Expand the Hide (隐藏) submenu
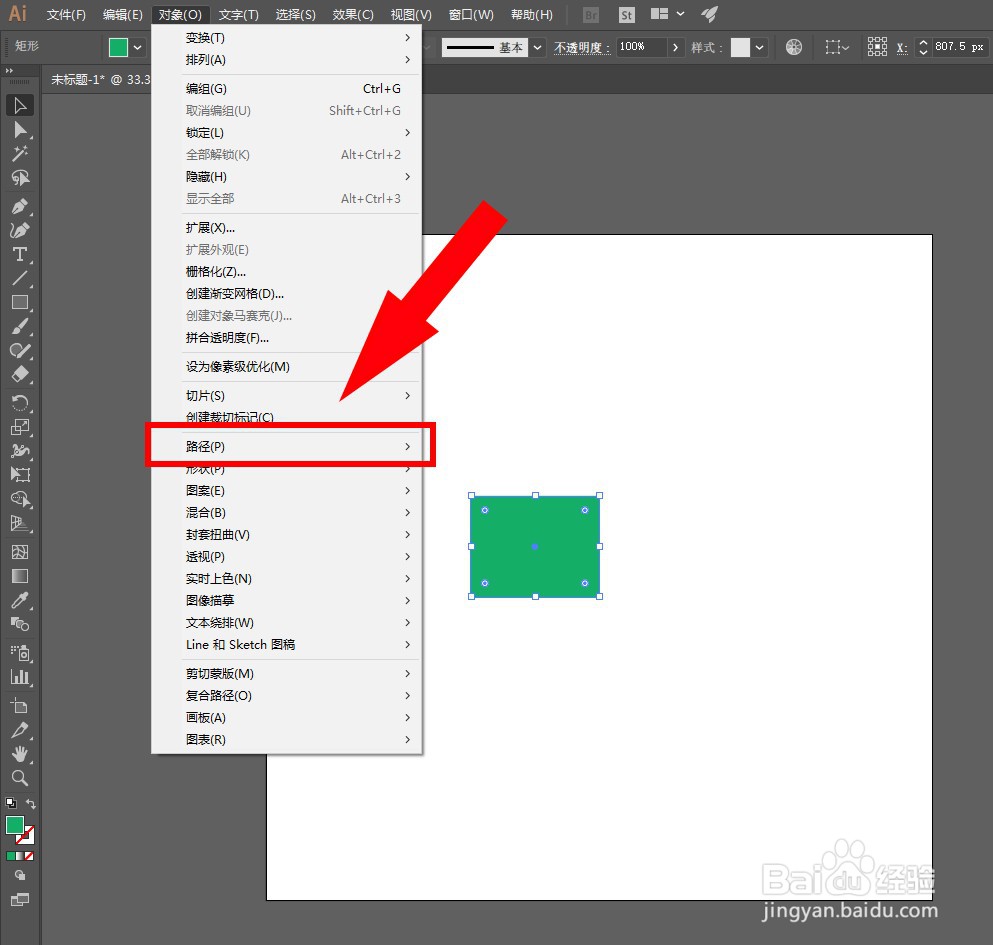This screenshot has height=945, width=993. [286, 176]
